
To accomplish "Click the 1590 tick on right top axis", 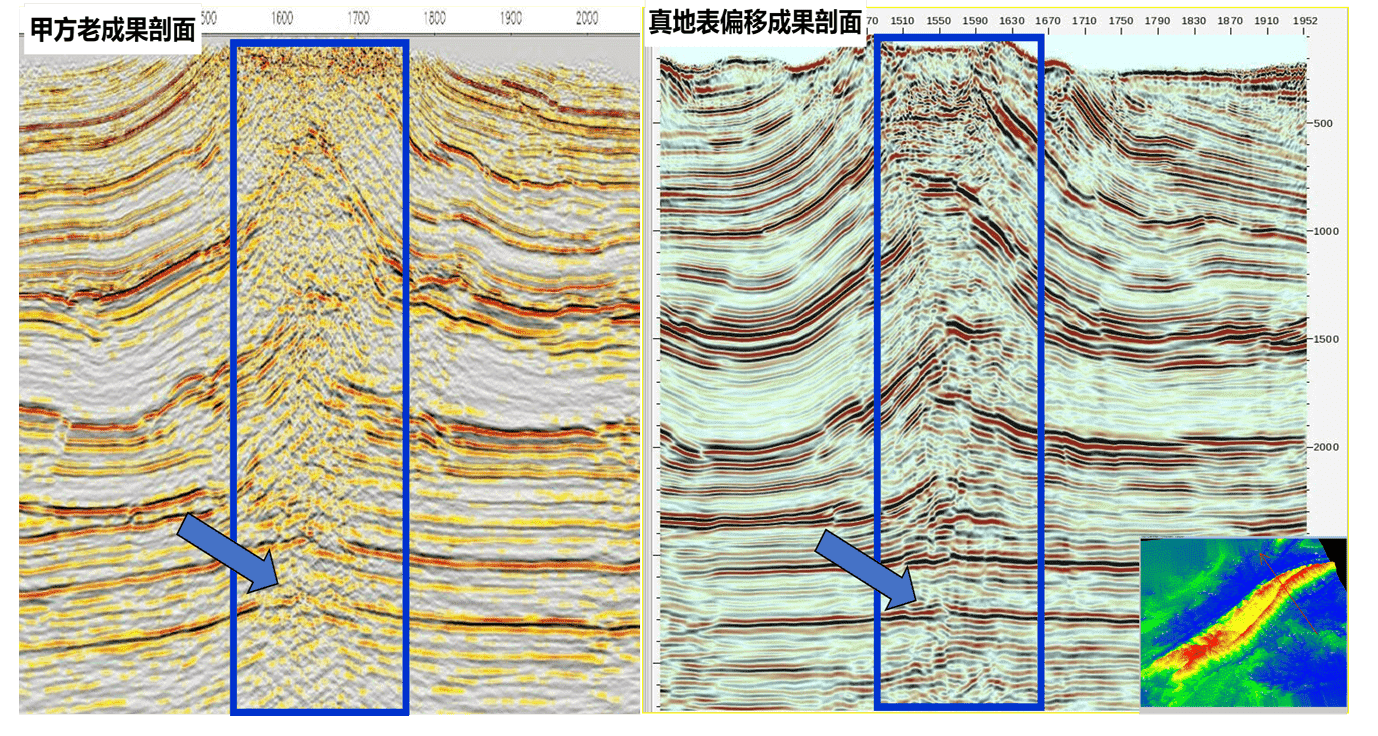I will tap(975, 20).
